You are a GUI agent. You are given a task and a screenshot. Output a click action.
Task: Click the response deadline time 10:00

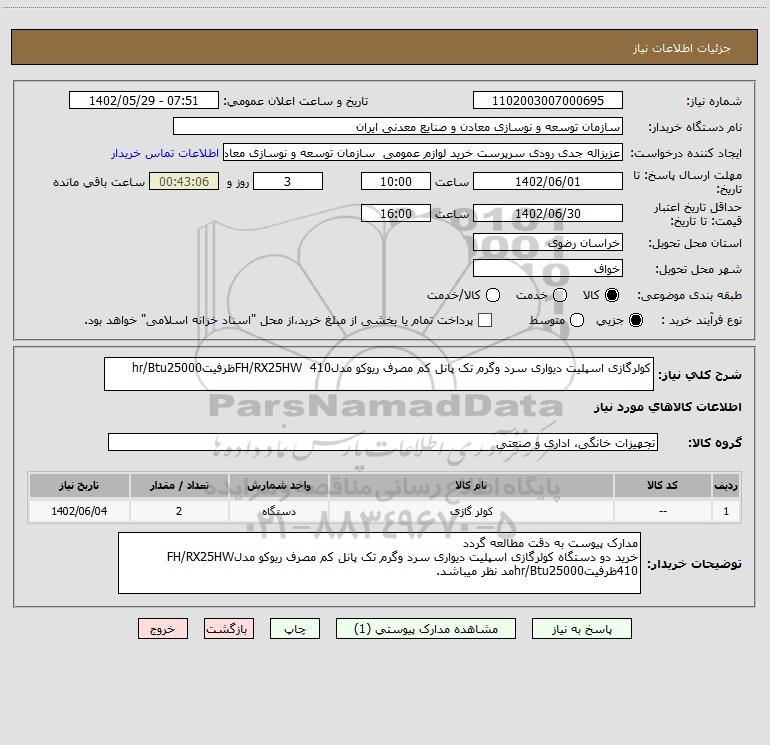pos(396,181)
